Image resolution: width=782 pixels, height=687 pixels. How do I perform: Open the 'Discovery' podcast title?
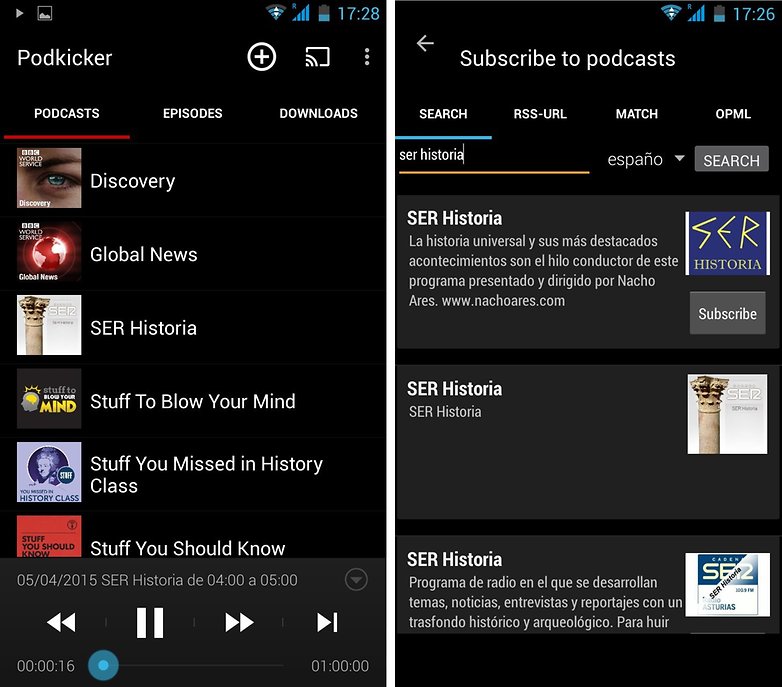(133, 181)
